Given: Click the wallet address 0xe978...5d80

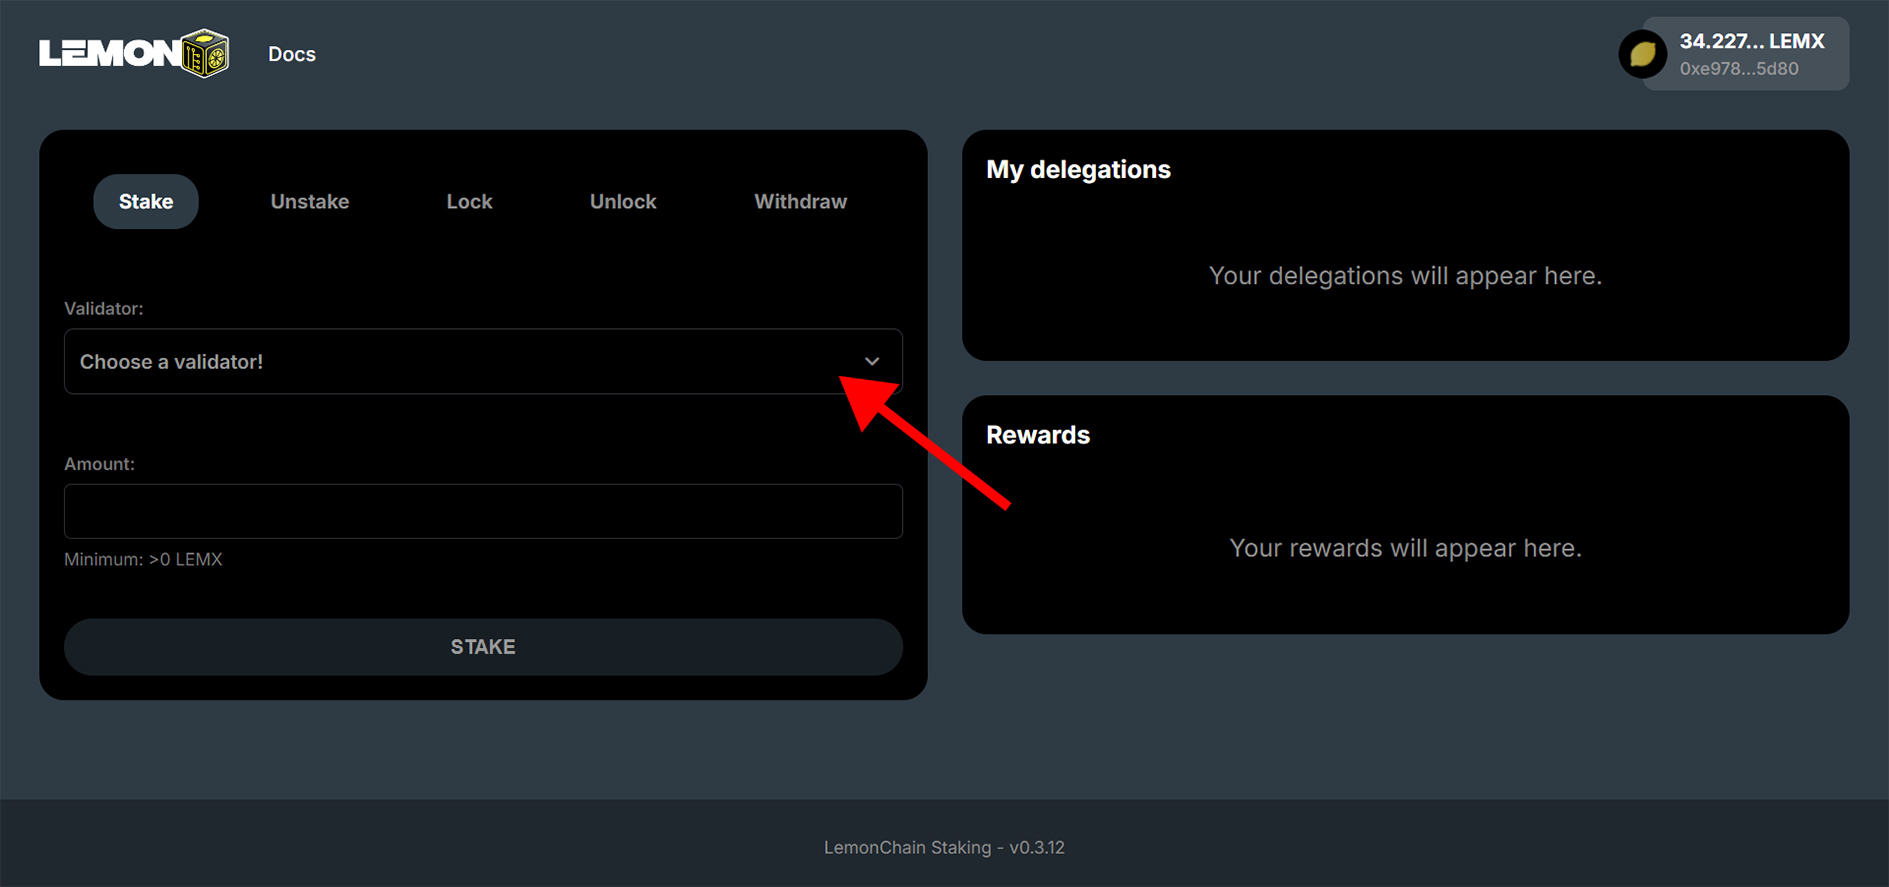Looking at the screenshot, I should tap(1738, 69).
